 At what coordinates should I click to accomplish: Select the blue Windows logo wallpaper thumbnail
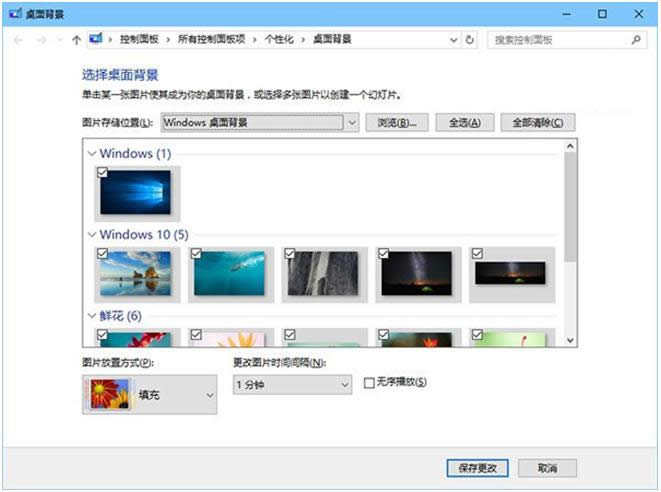click(x=136, y=192)
